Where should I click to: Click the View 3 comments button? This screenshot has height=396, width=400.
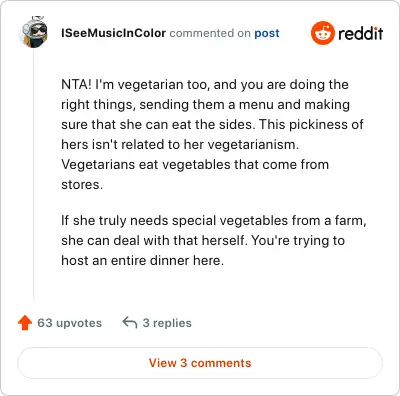[x=200, y=363]
